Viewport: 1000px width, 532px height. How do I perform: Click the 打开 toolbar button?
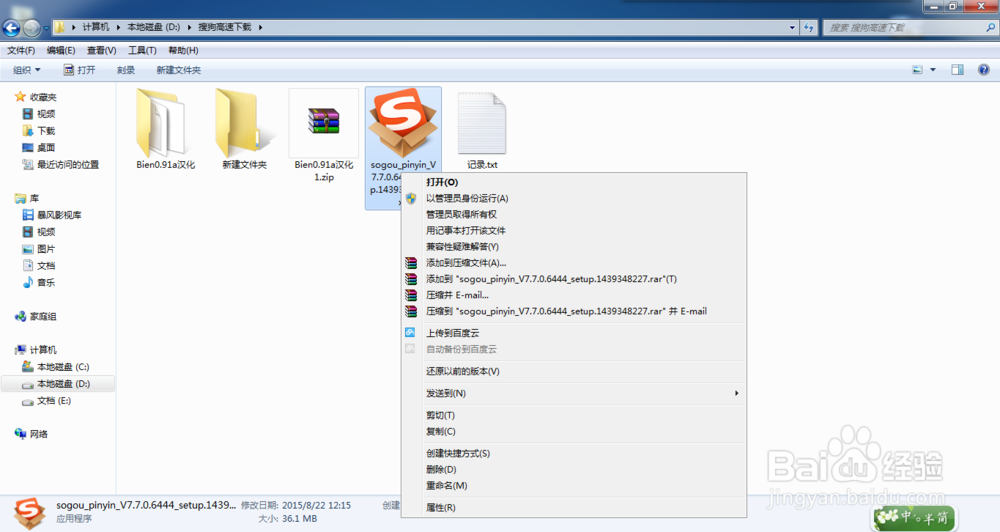click(79, 70)
